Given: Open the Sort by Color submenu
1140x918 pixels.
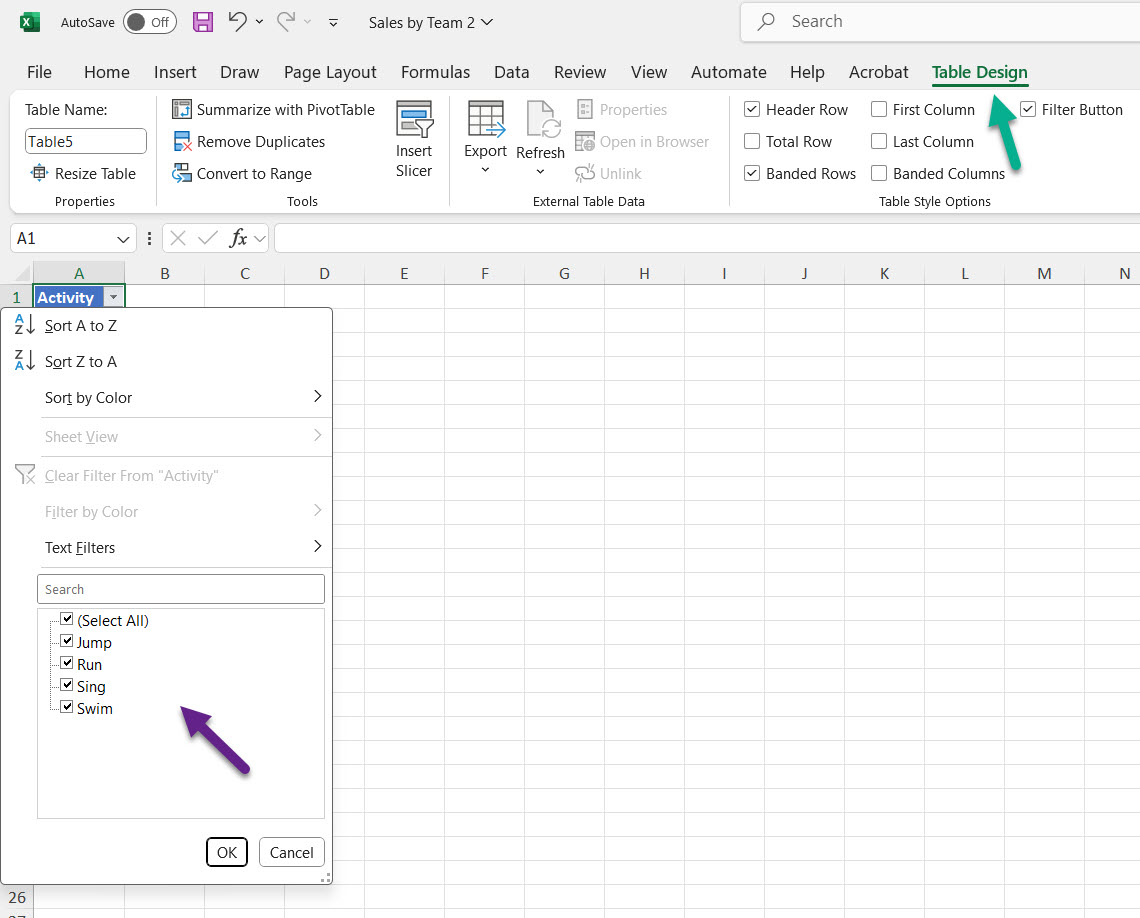Looking at the screenshot, I should 88,397.
